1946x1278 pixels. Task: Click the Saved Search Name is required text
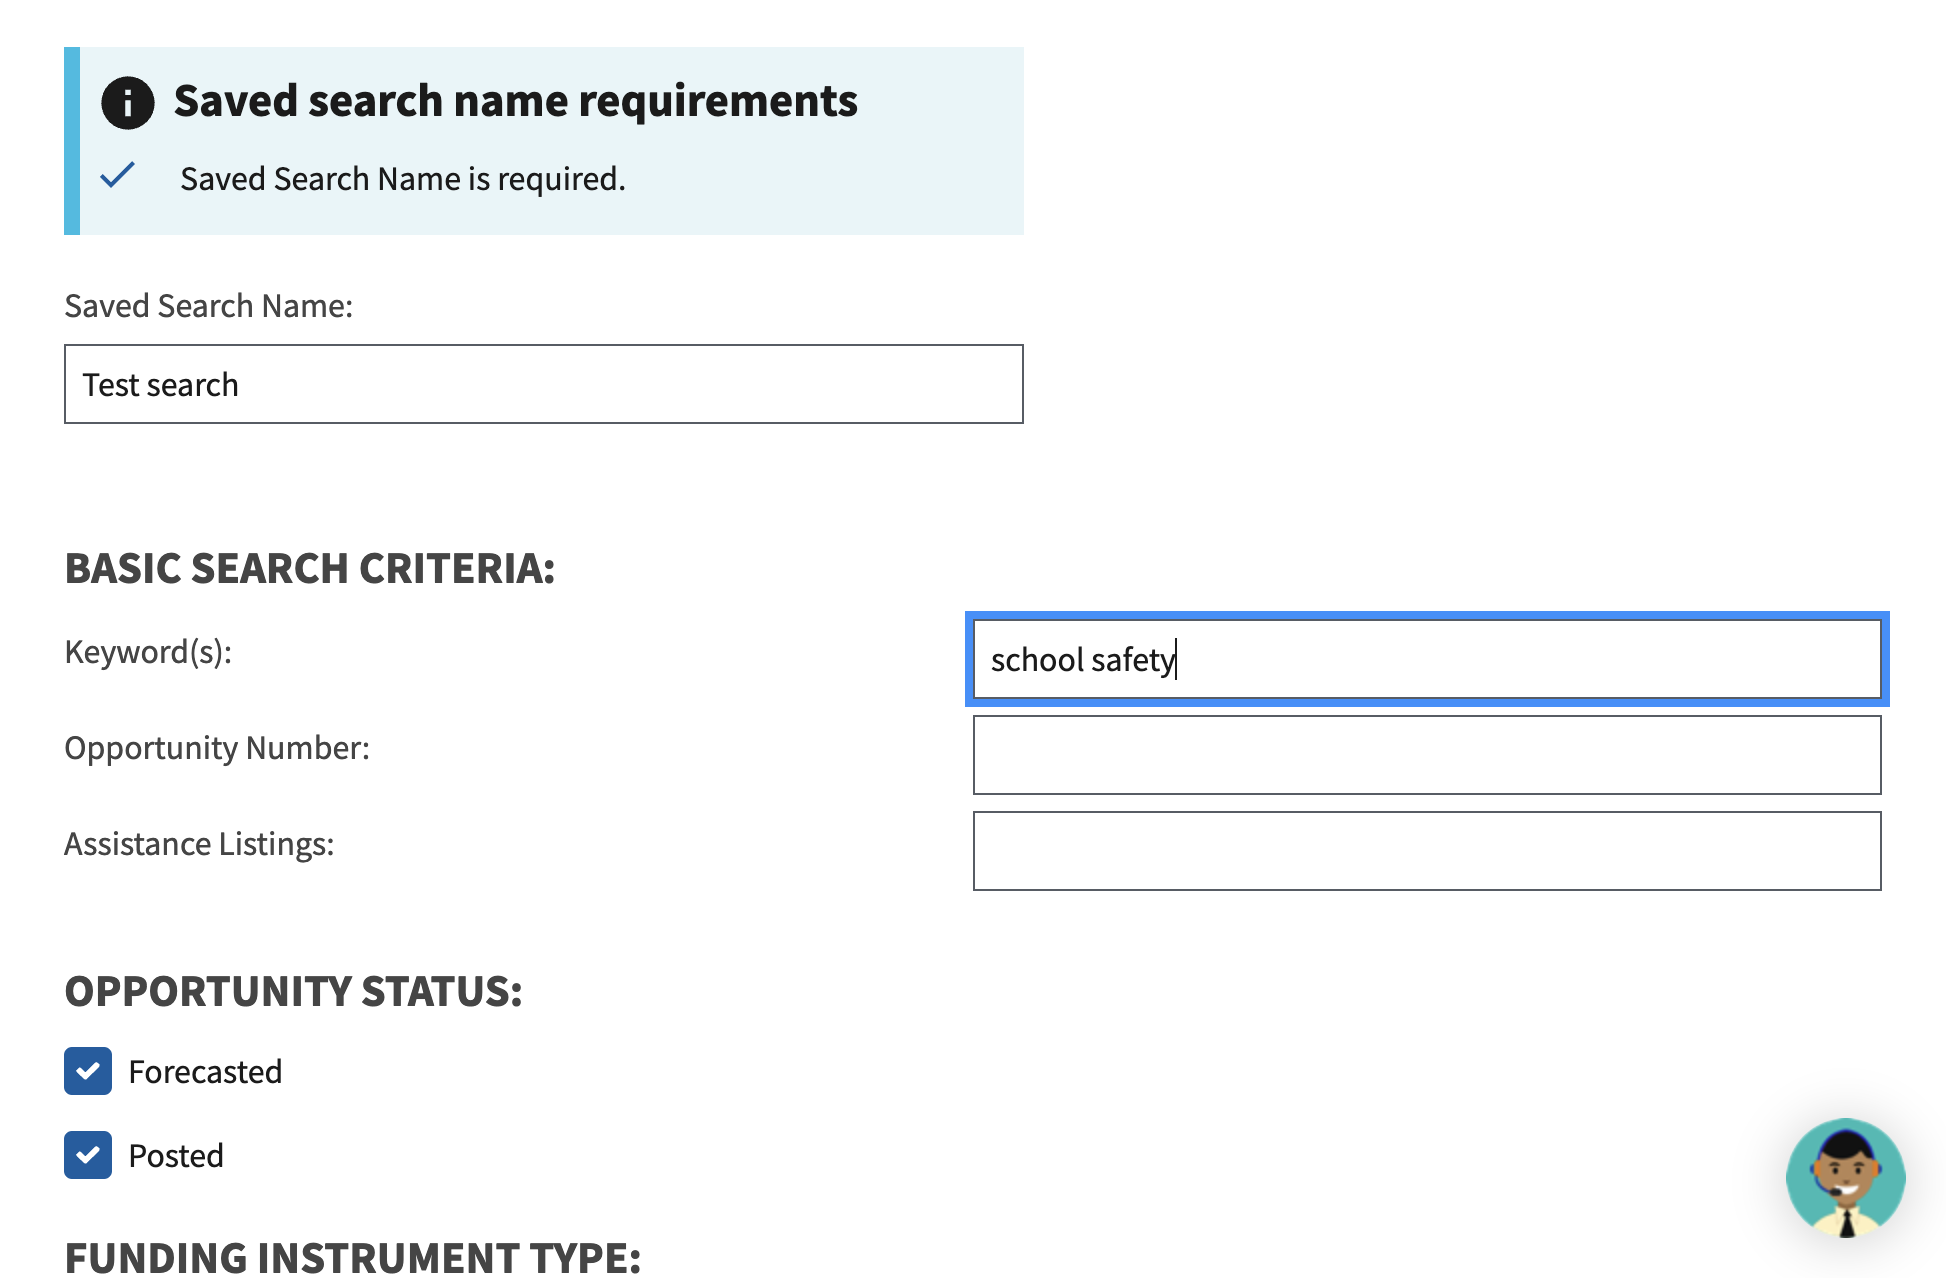(403, 179)
